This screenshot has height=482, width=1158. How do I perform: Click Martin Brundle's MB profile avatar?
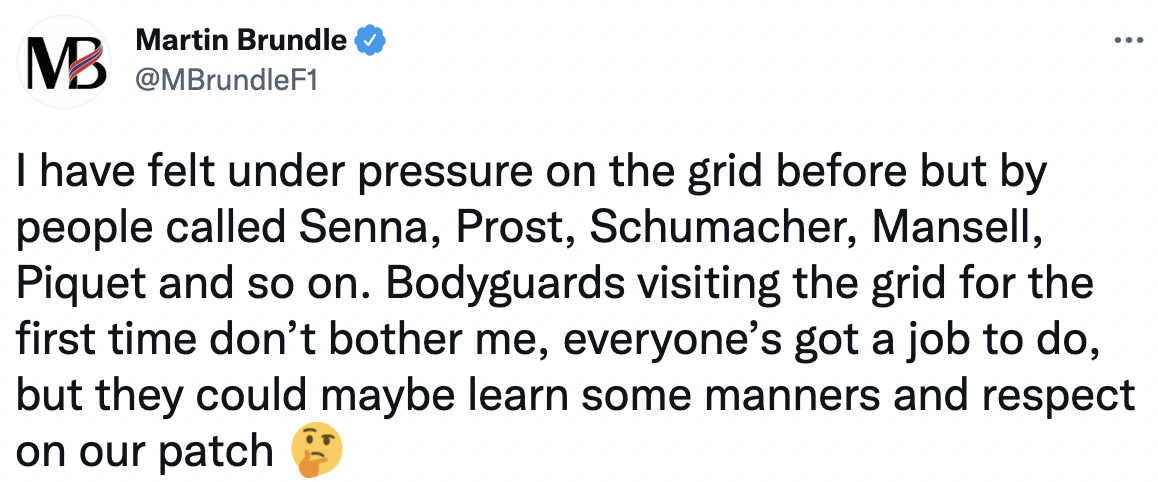click(66, 62)
